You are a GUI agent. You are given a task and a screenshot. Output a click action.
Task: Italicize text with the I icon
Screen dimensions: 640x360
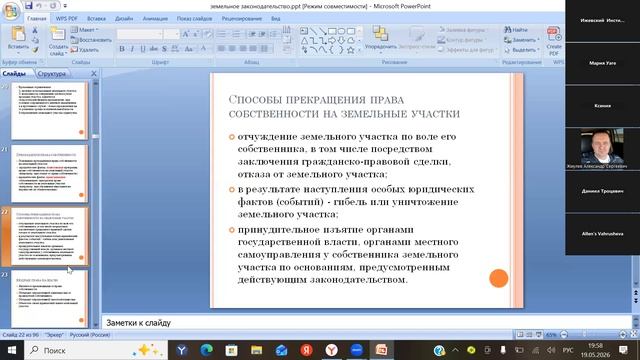pos(132,49)
